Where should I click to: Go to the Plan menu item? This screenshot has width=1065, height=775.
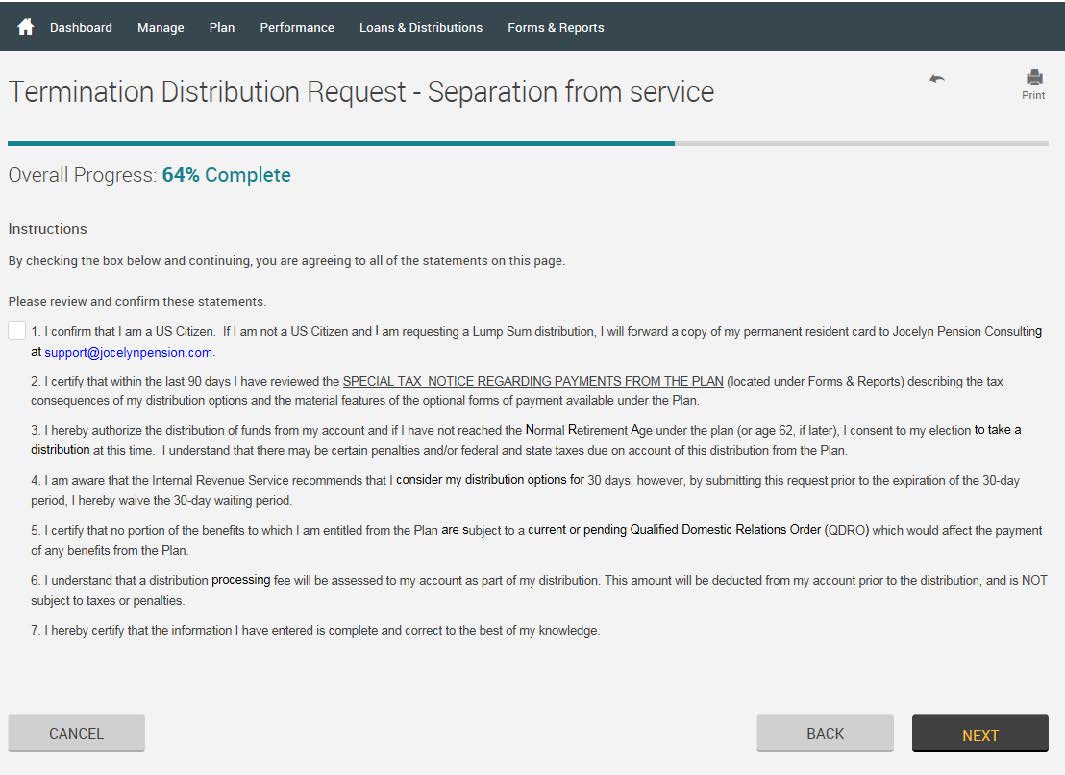(222, 27)
